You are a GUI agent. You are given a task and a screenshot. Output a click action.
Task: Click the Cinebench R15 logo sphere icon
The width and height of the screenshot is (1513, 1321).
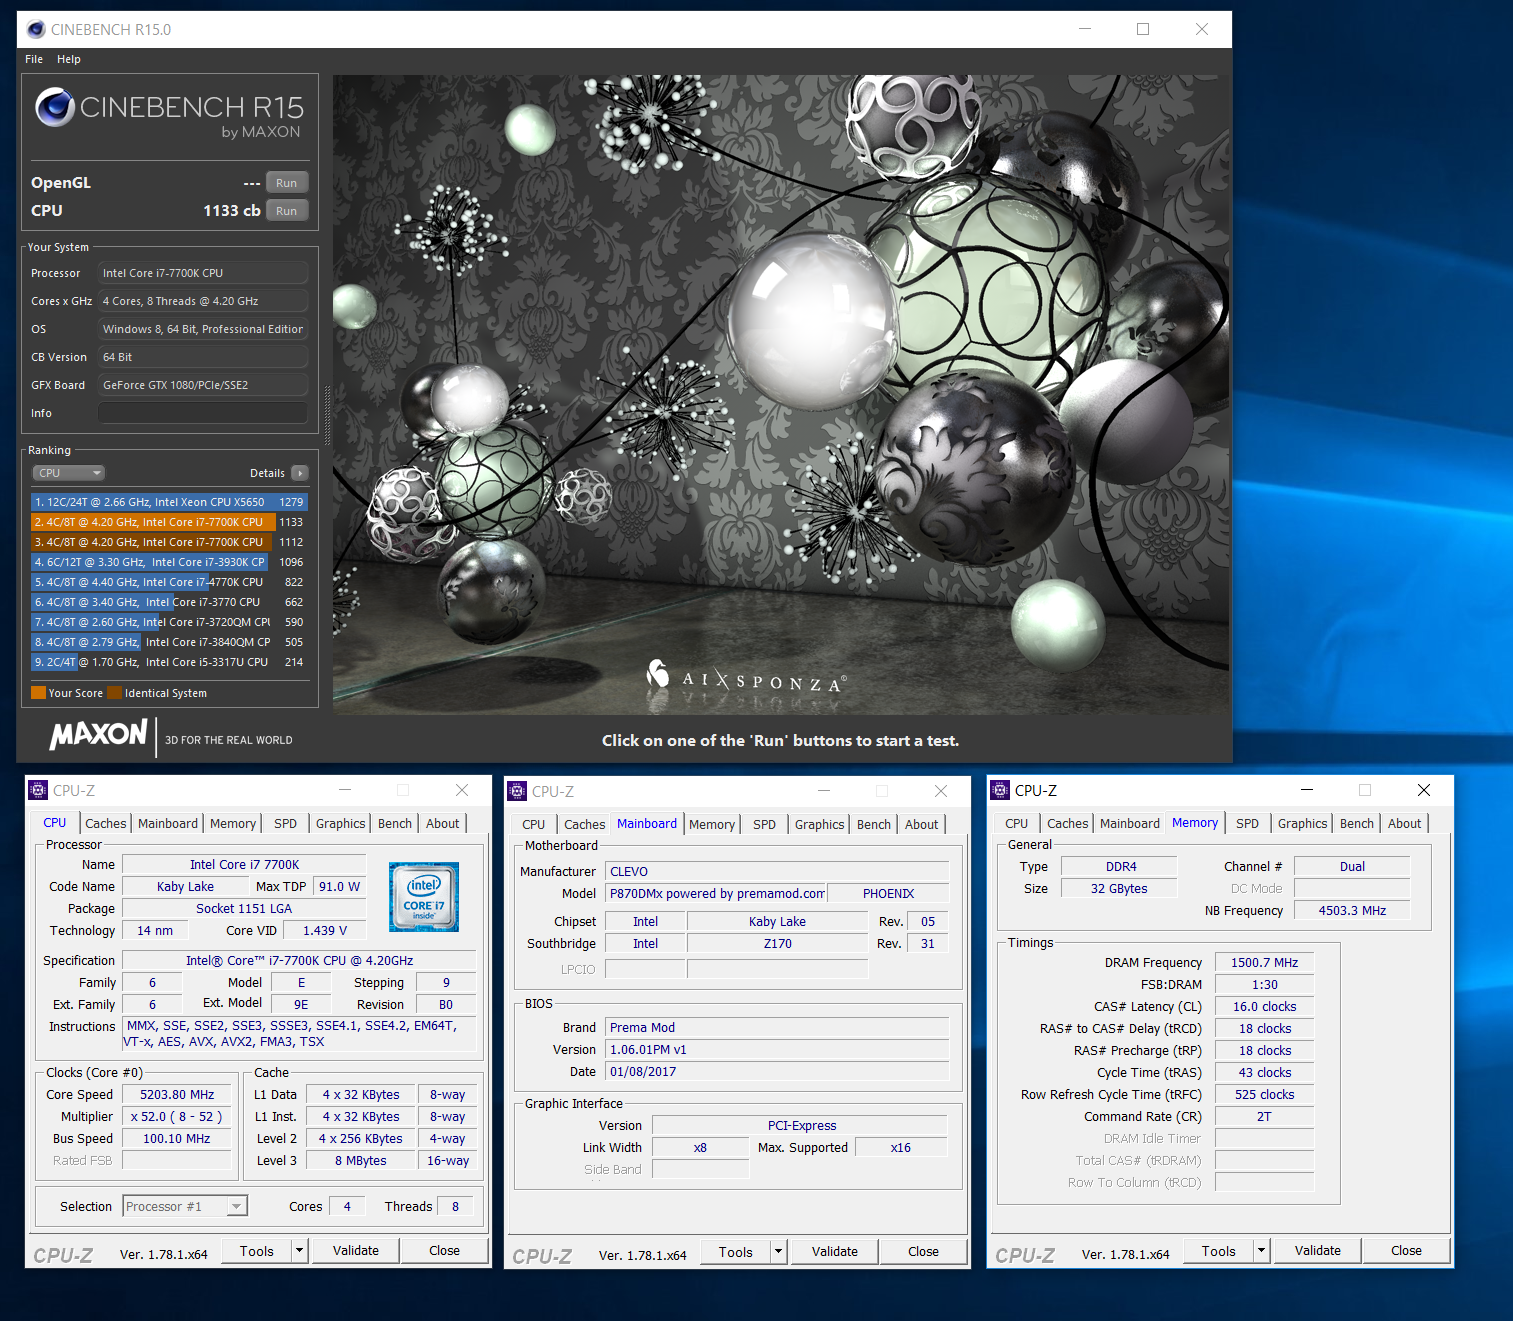point(55,107)
